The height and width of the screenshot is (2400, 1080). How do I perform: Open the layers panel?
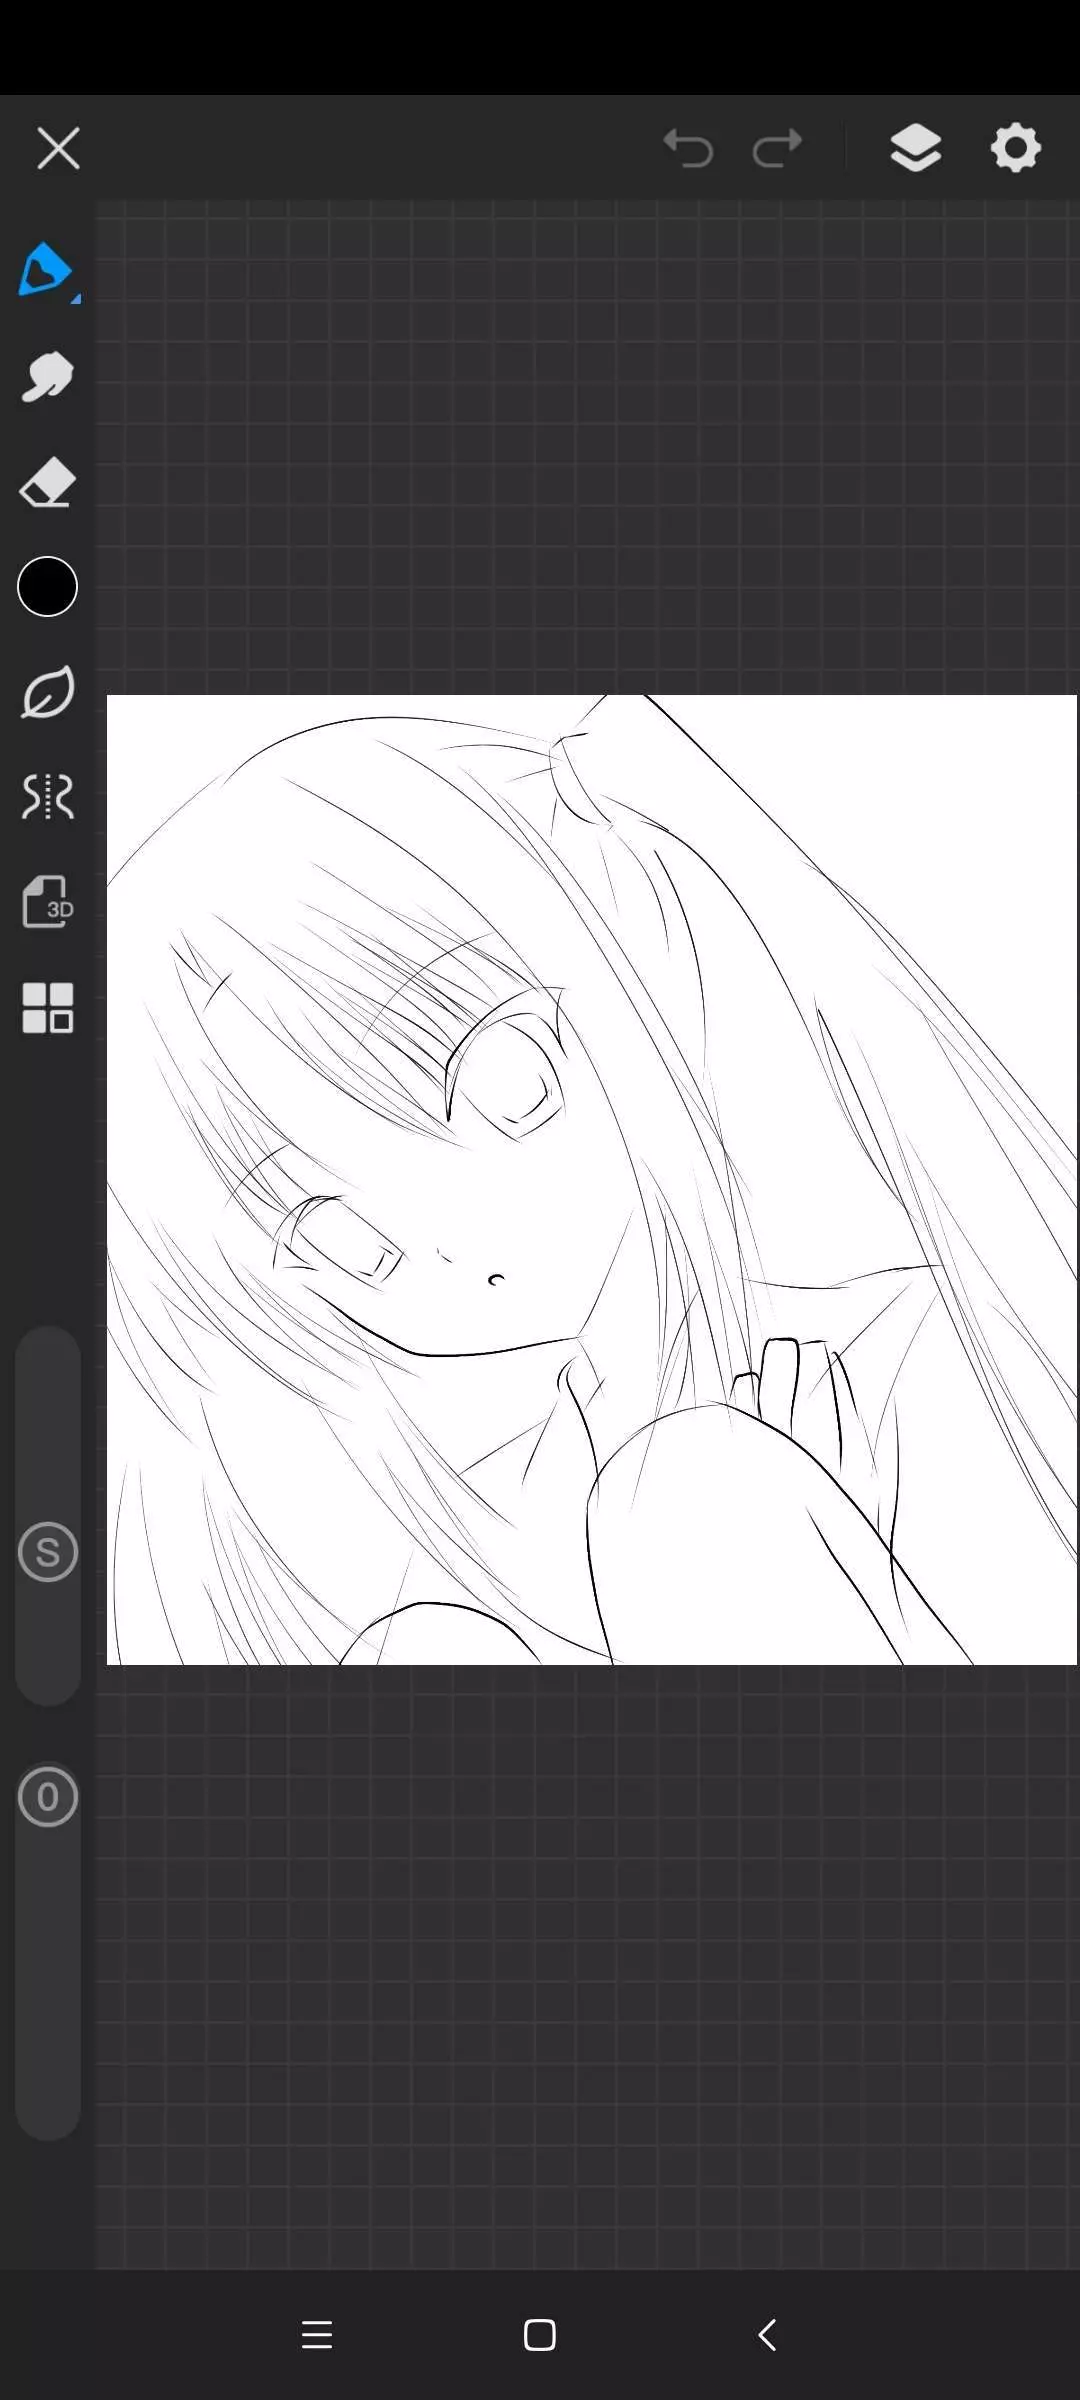915,149
